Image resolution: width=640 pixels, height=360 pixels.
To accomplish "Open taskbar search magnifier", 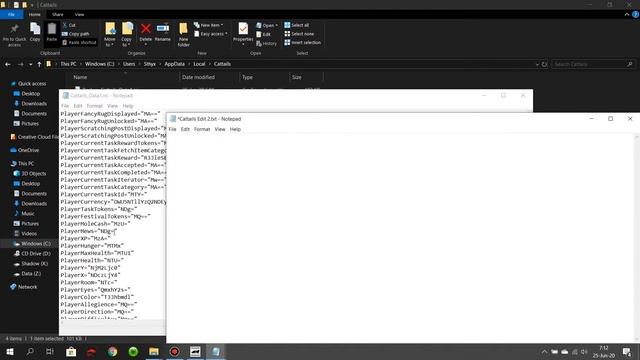I will (30, 351).
